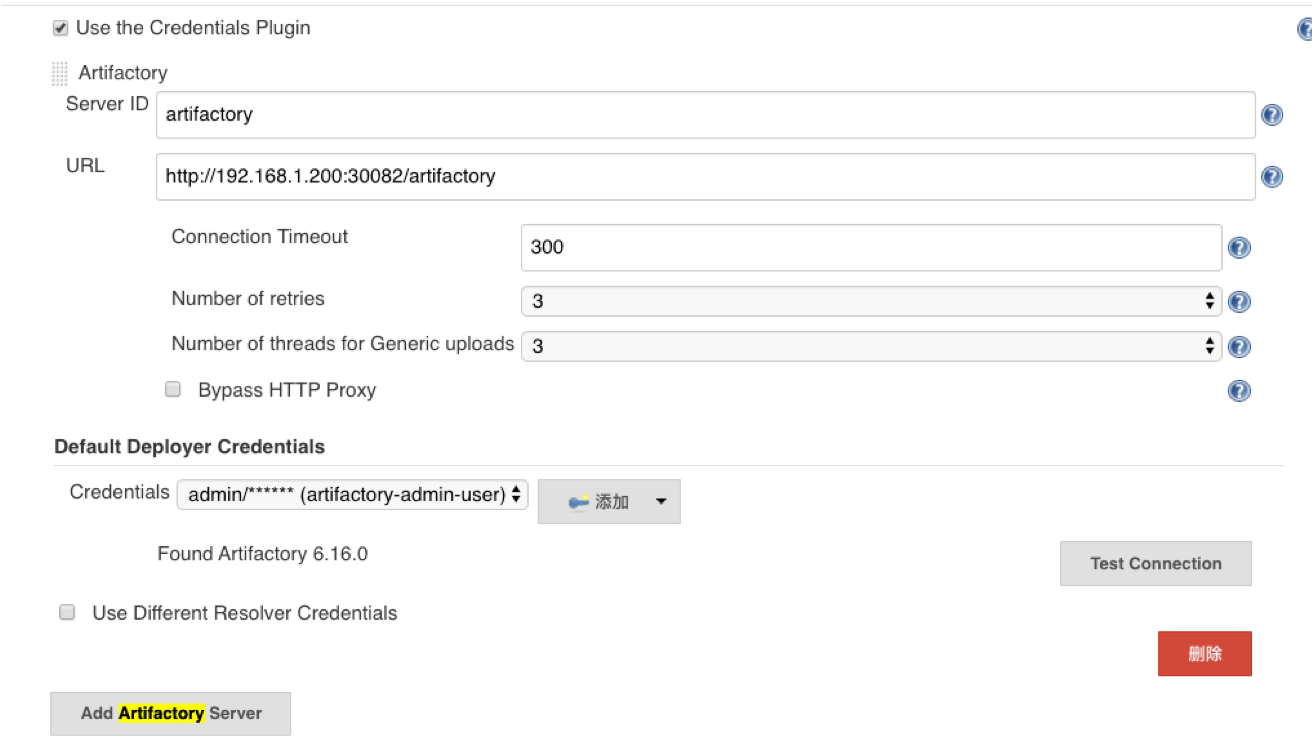The width and height of the screenshot is (1312, 743).
Task: Open help for Generic uploads threads
Action: point(1239,347)
